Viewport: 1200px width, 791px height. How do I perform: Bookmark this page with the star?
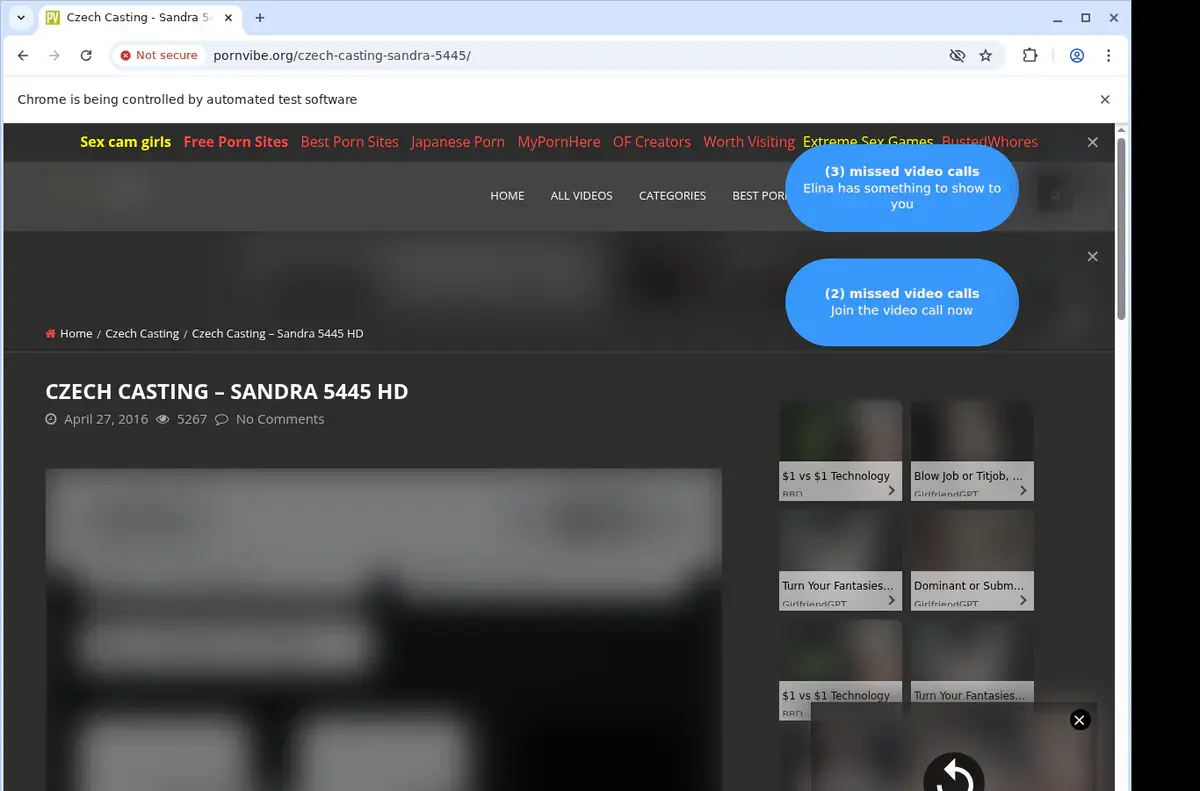(x=986, y=56)
